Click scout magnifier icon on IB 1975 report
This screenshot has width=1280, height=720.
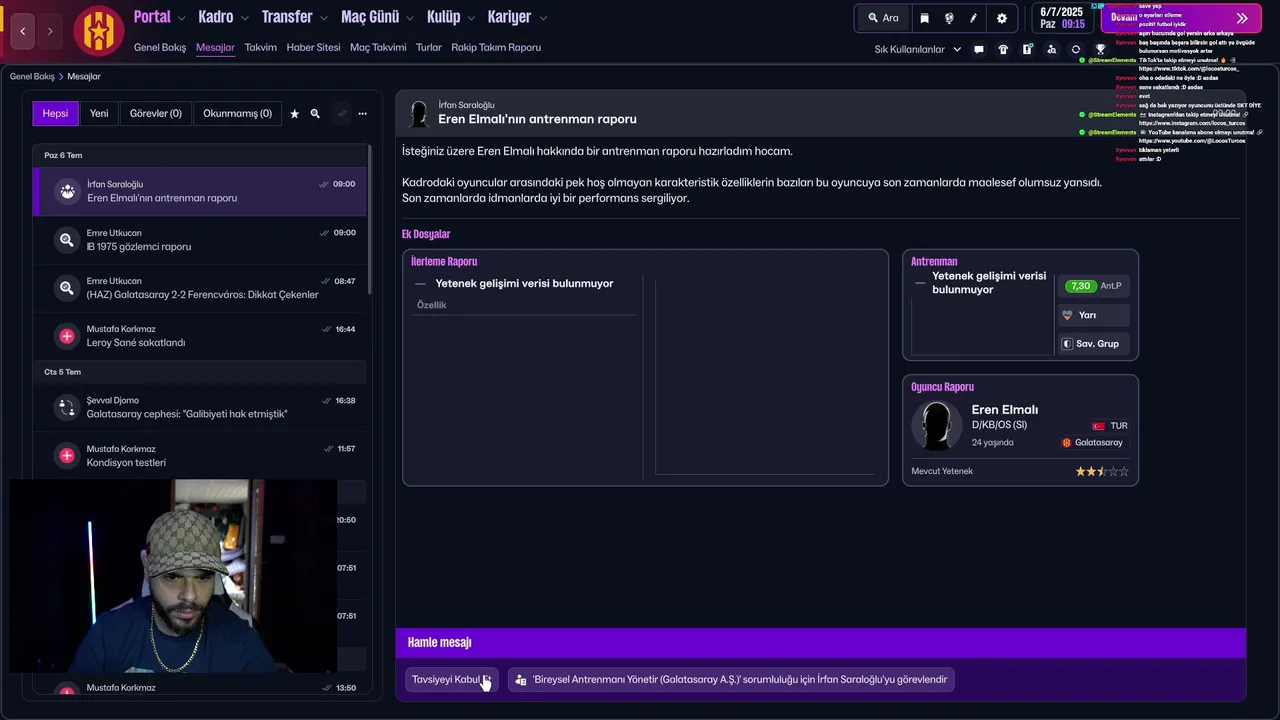click(x=67, y=240)
